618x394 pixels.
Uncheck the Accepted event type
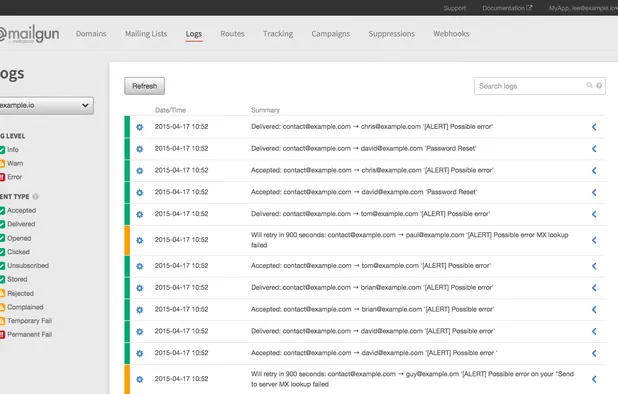(x=2, y=210)
